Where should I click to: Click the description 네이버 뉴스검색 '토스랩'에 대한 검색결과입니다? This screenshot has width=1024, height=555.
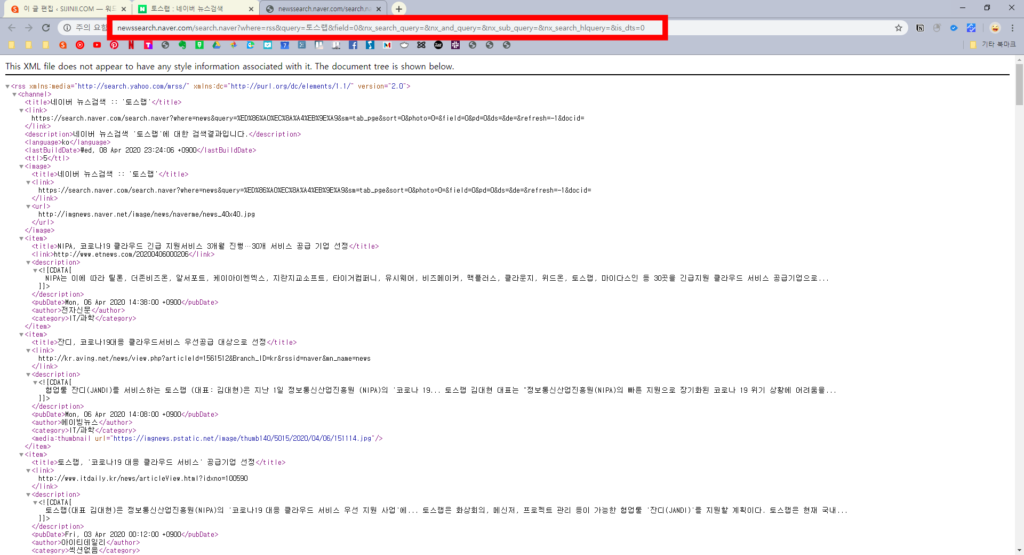coord(160,135)
